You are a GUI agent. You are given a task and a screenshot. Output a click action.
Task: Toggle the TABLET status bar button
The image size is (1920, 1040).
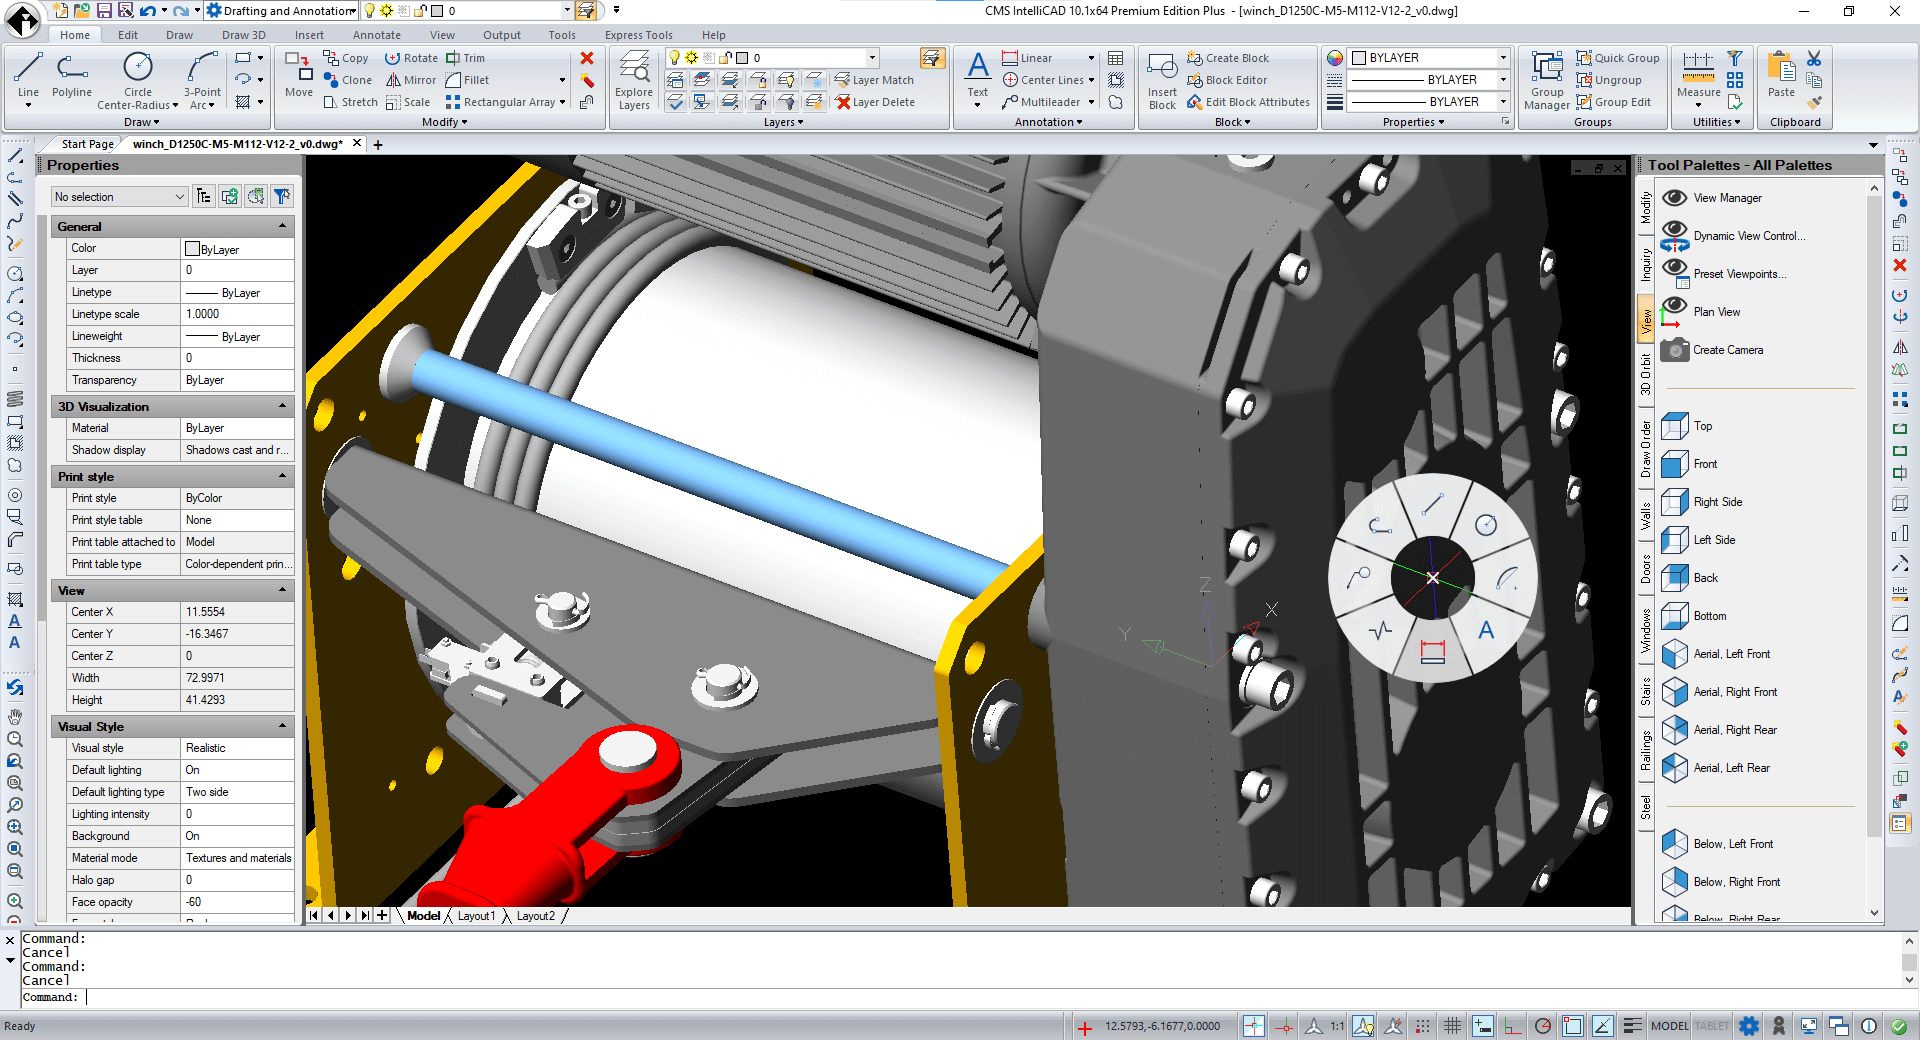1711,1026
